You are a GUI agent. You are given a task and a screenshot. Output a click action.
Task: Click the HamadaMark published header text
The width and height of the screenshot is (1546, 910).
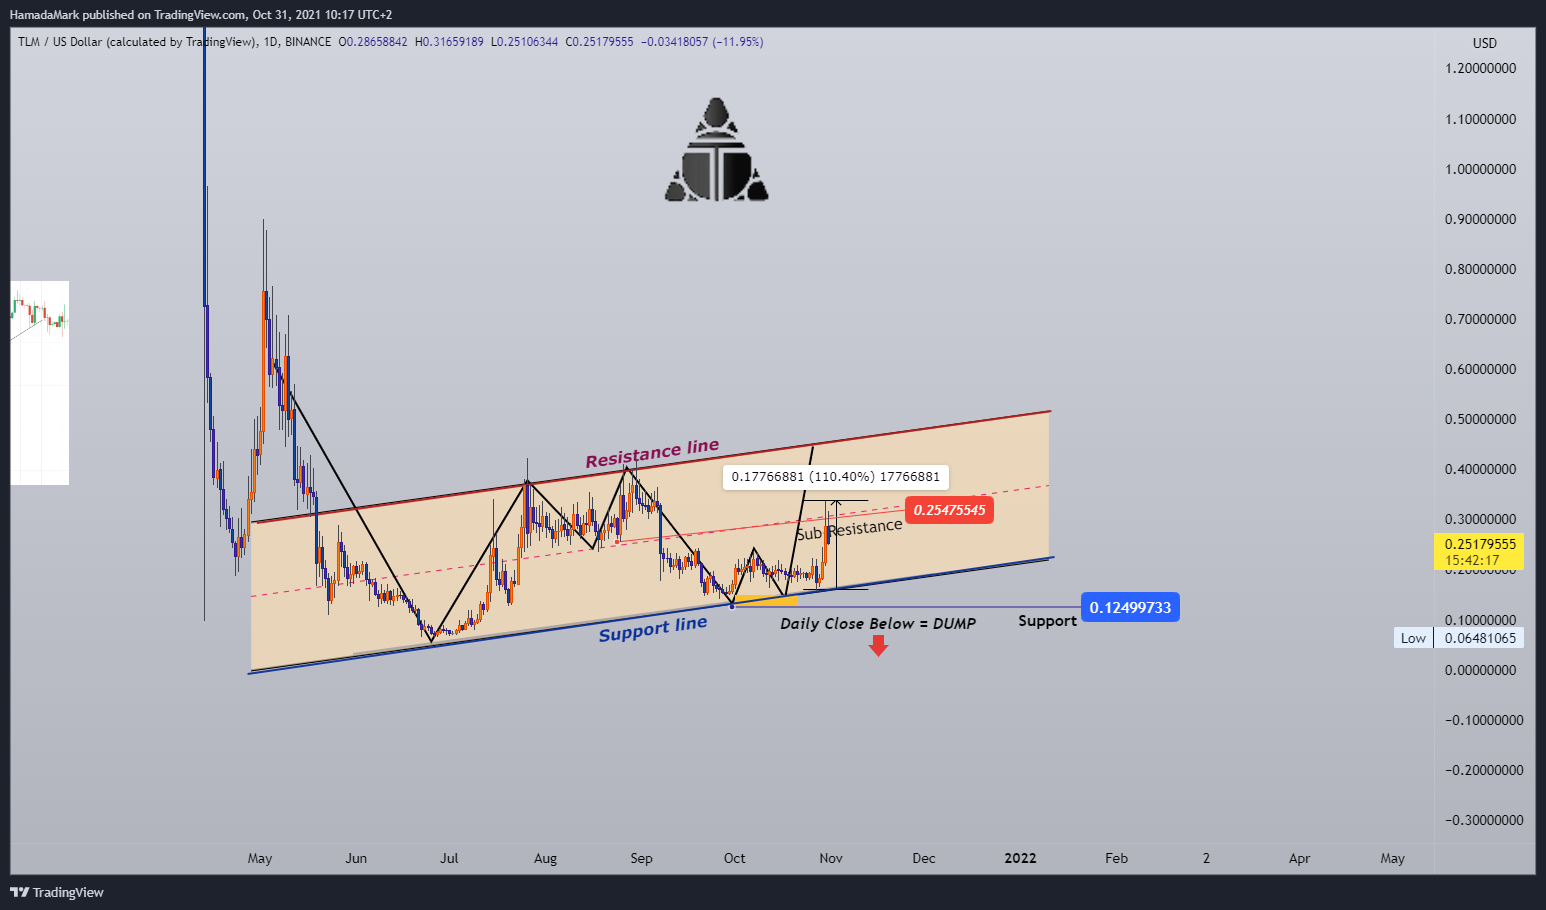click(x=200, y=15)
